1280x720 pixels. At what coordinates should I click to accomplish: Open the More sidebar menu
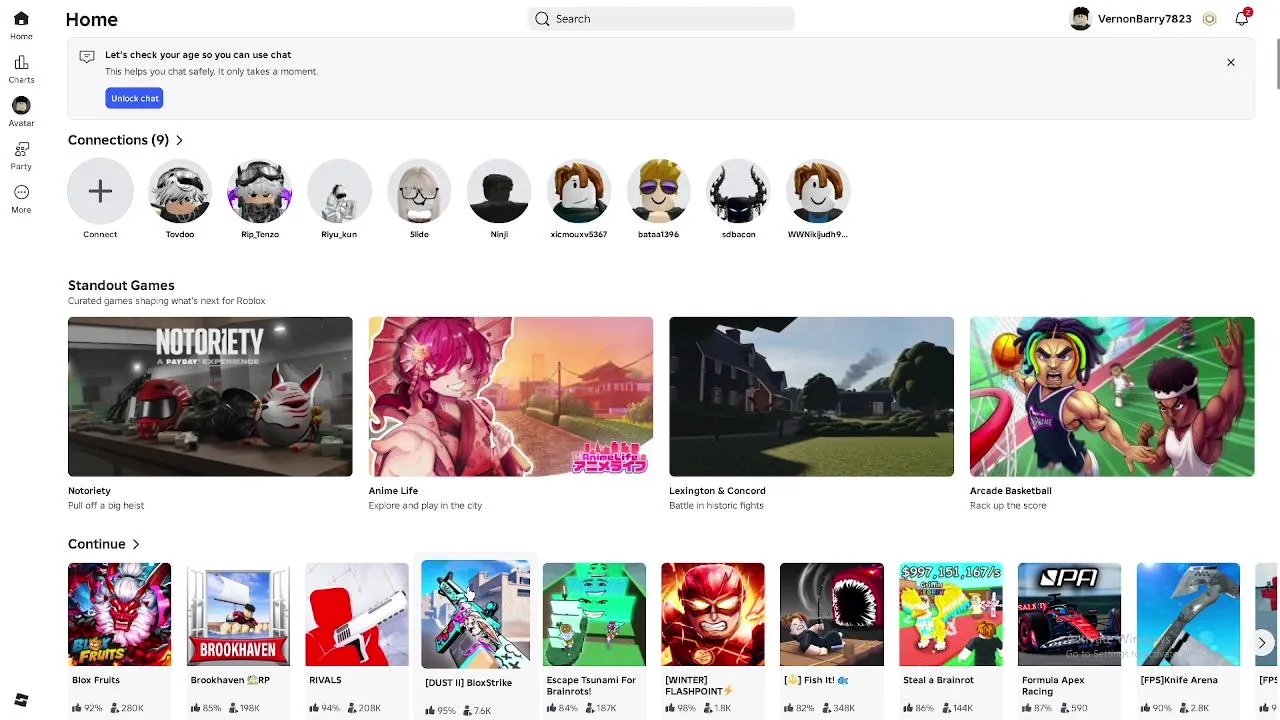(x=21, y=192)
